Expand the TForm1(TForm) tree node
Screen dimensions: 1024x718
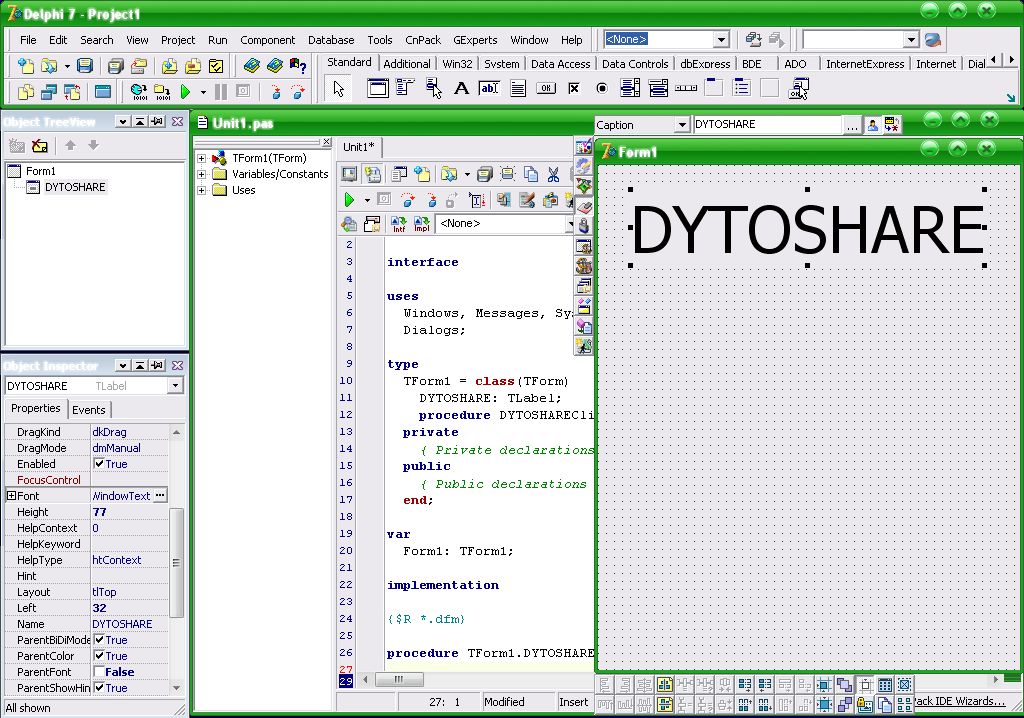[x=202, y=158]
